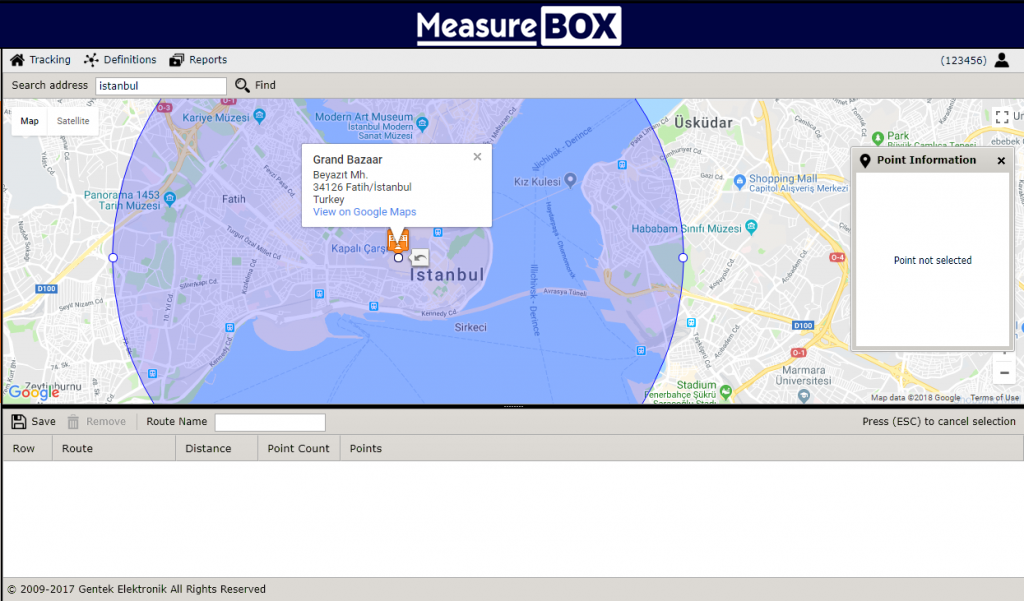
Task: Click the circle's right edge resize handle
Action: (683, 258)
